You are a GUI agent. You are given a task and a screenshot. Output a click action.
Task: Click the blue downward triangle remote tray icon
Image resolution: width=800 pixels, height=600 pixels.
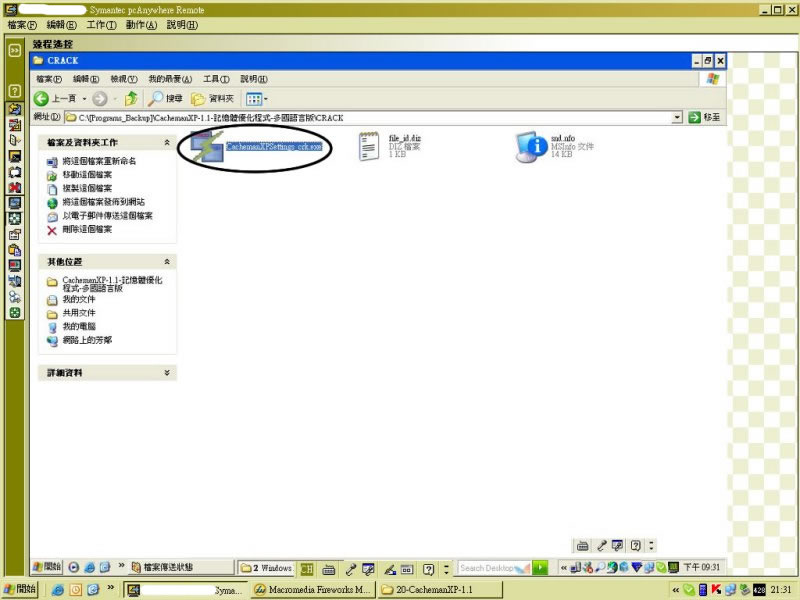[x=636, y=567]
